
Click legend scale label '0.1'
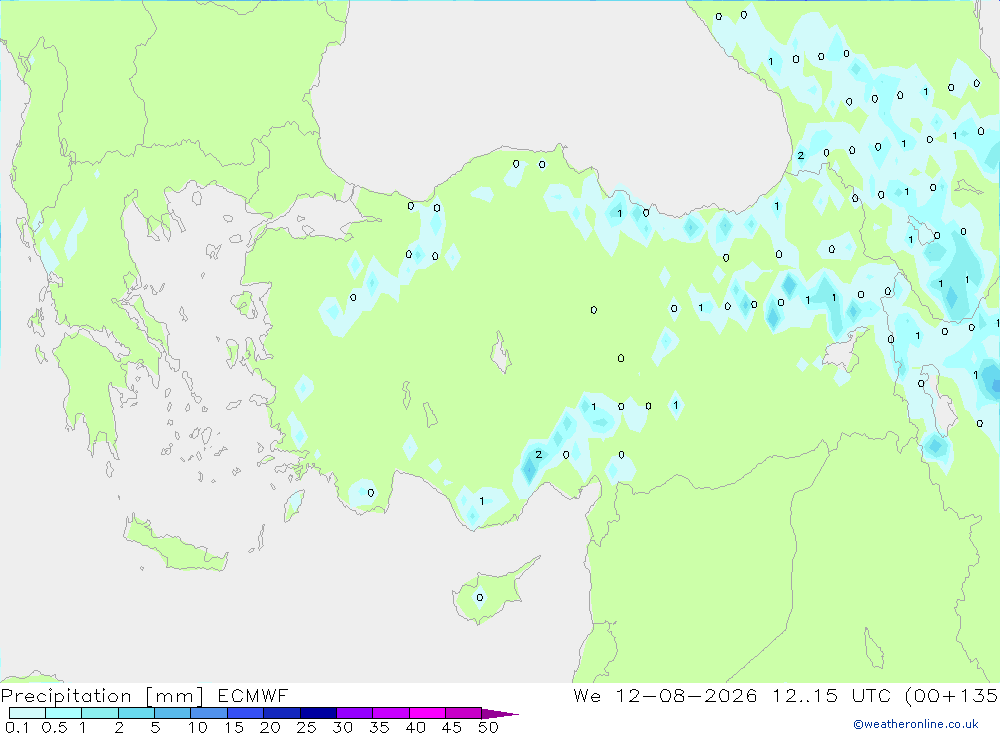coord(17,727)
